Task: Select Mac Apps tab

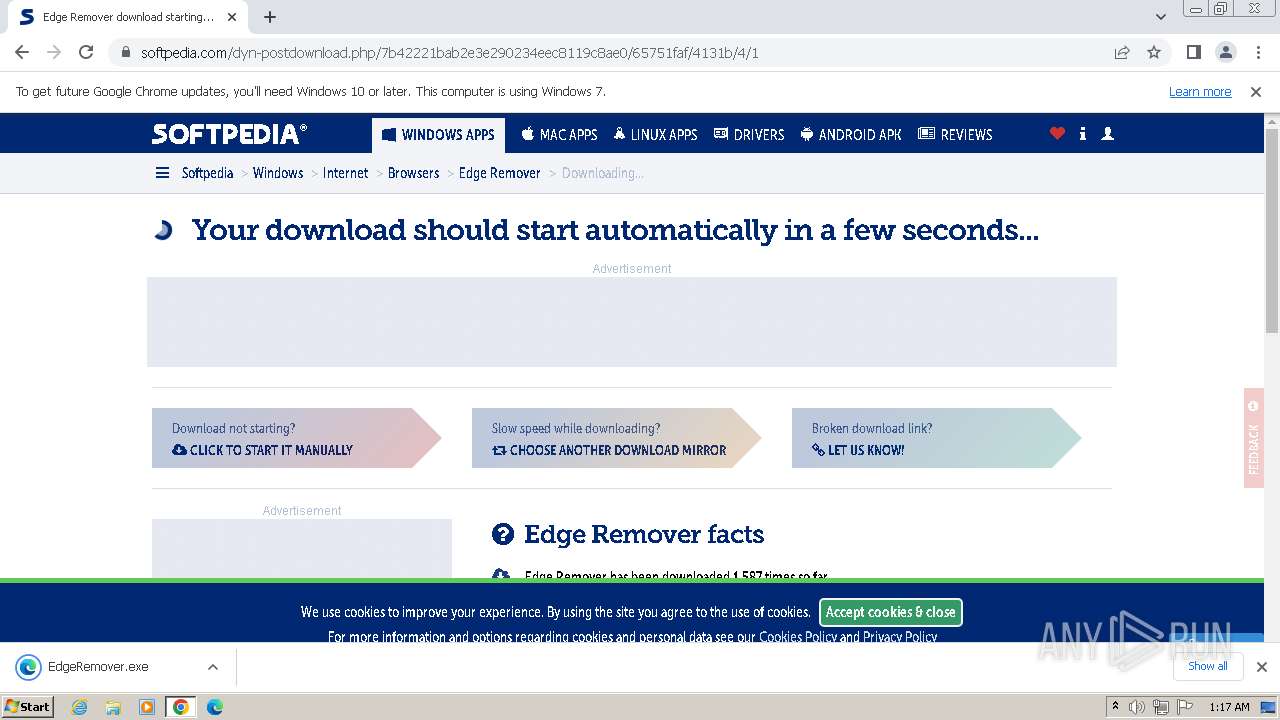Action: [559, 134]
